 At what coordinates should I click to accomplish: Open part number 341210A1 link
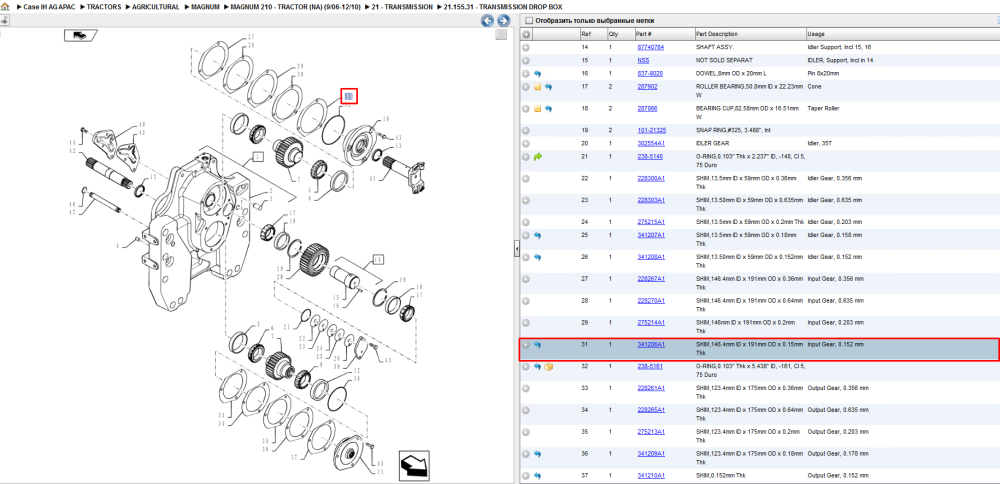(651, 476)
